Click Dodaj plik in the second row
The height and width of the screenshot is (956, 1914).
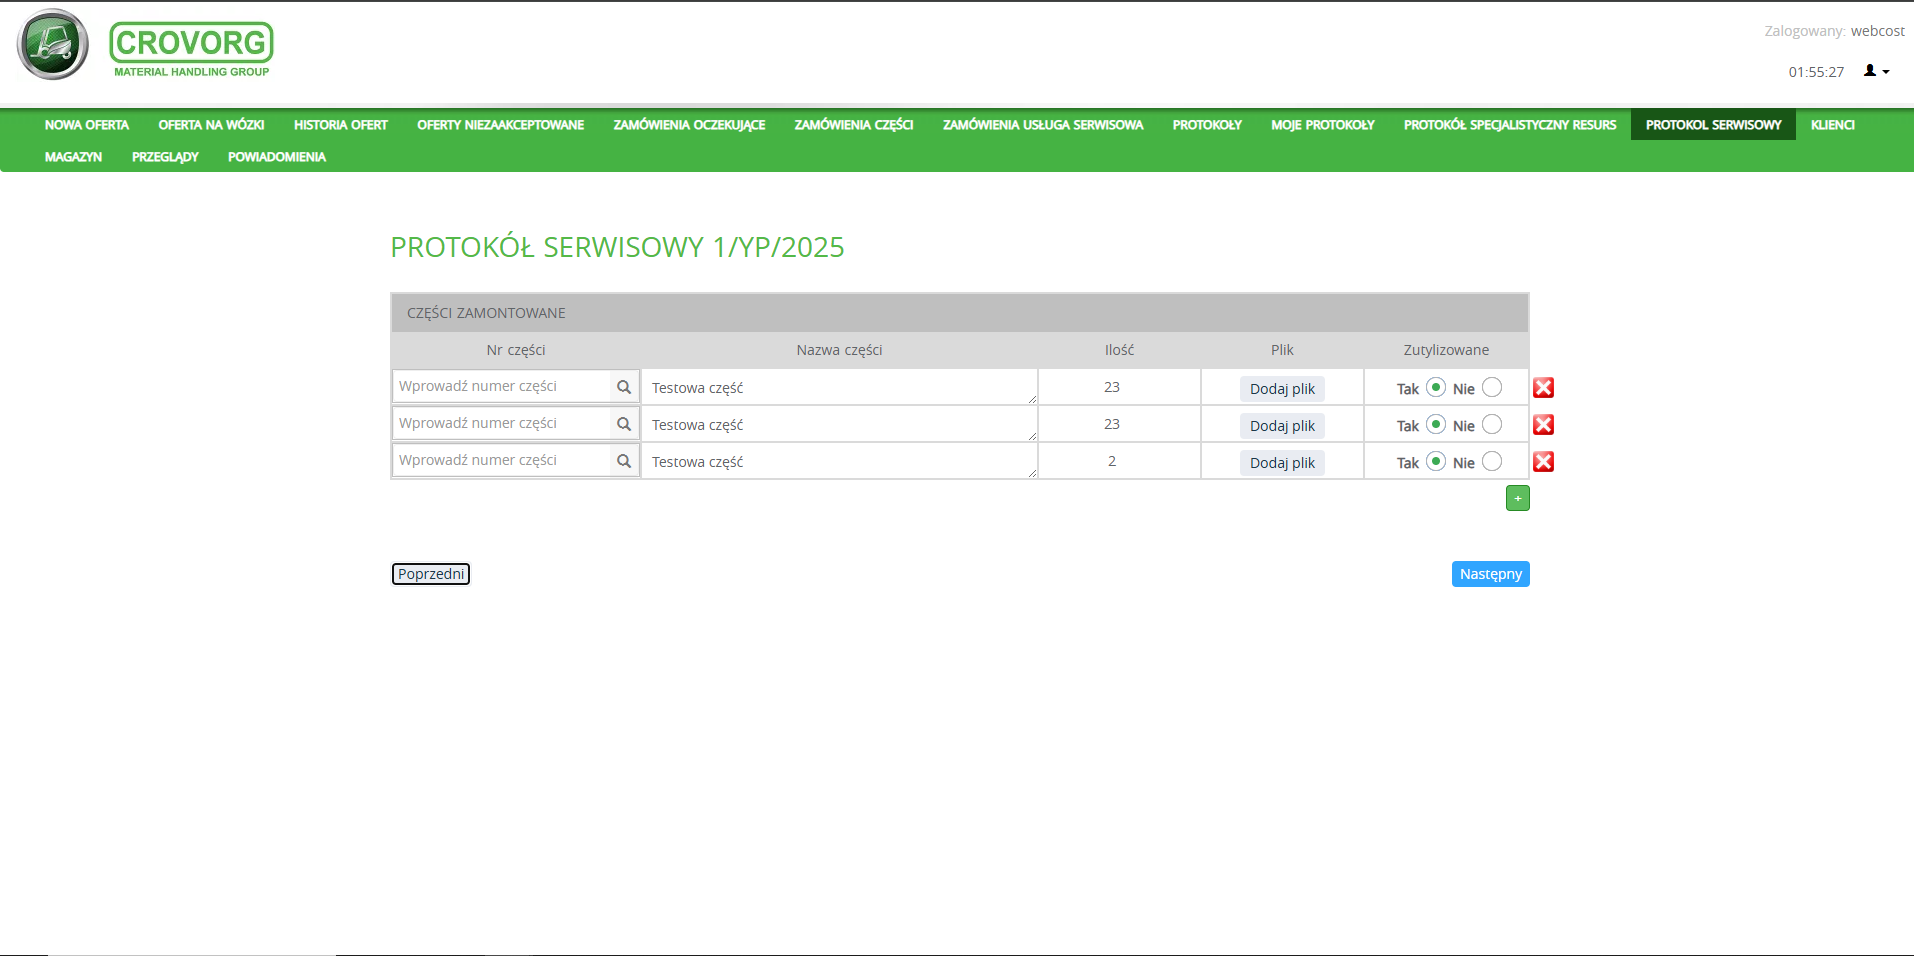[x=1282, y=426]
